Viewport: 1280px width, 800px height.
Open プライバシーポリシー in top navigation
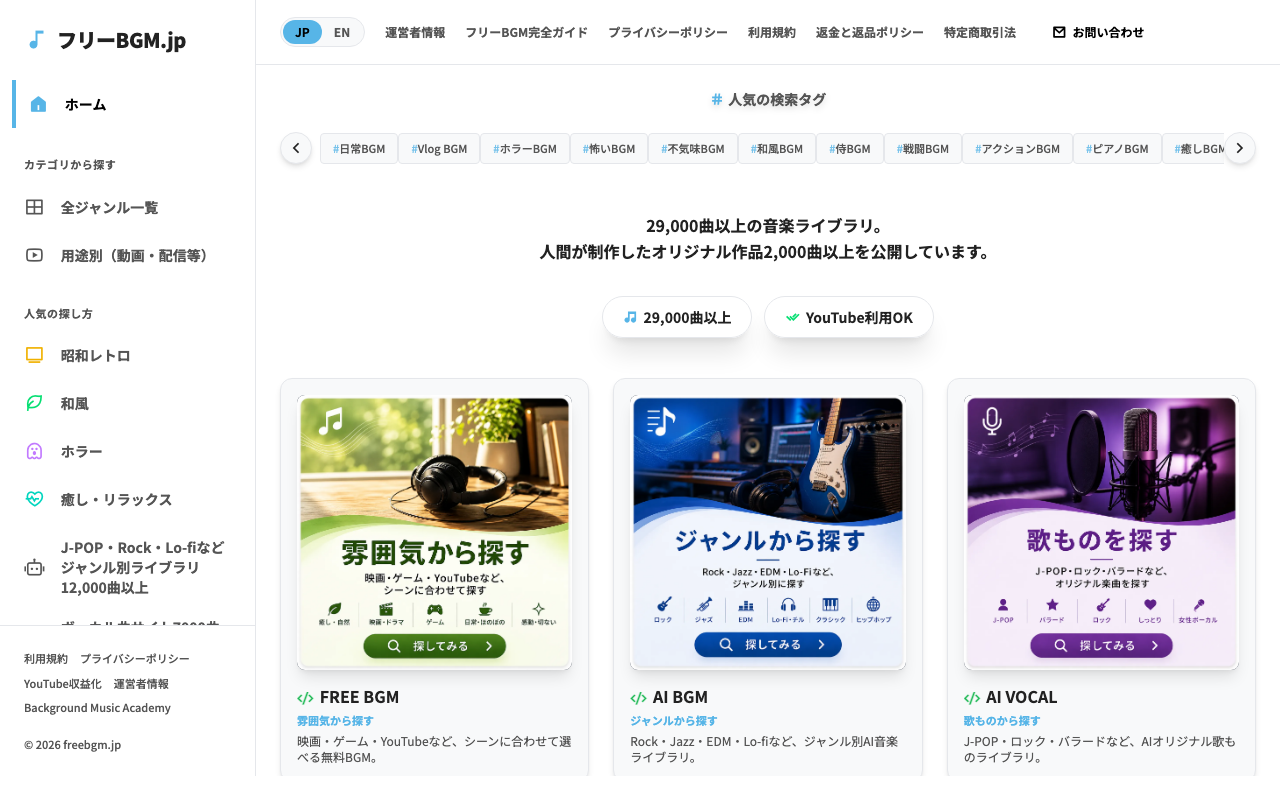[x=668, y=32]
